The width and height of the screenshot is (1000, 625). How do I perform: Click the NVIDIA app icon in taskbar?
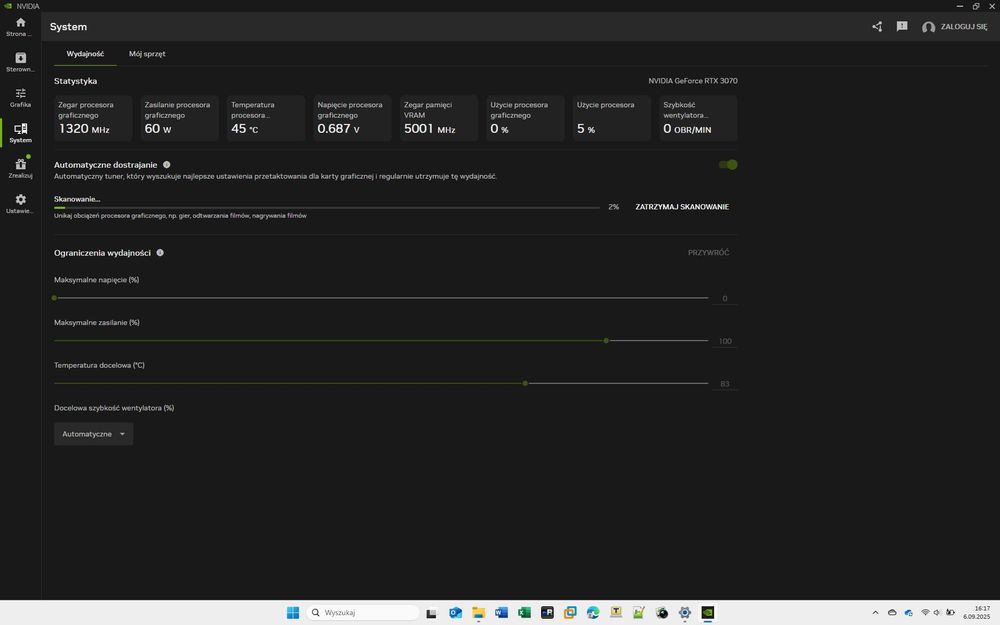708,613
